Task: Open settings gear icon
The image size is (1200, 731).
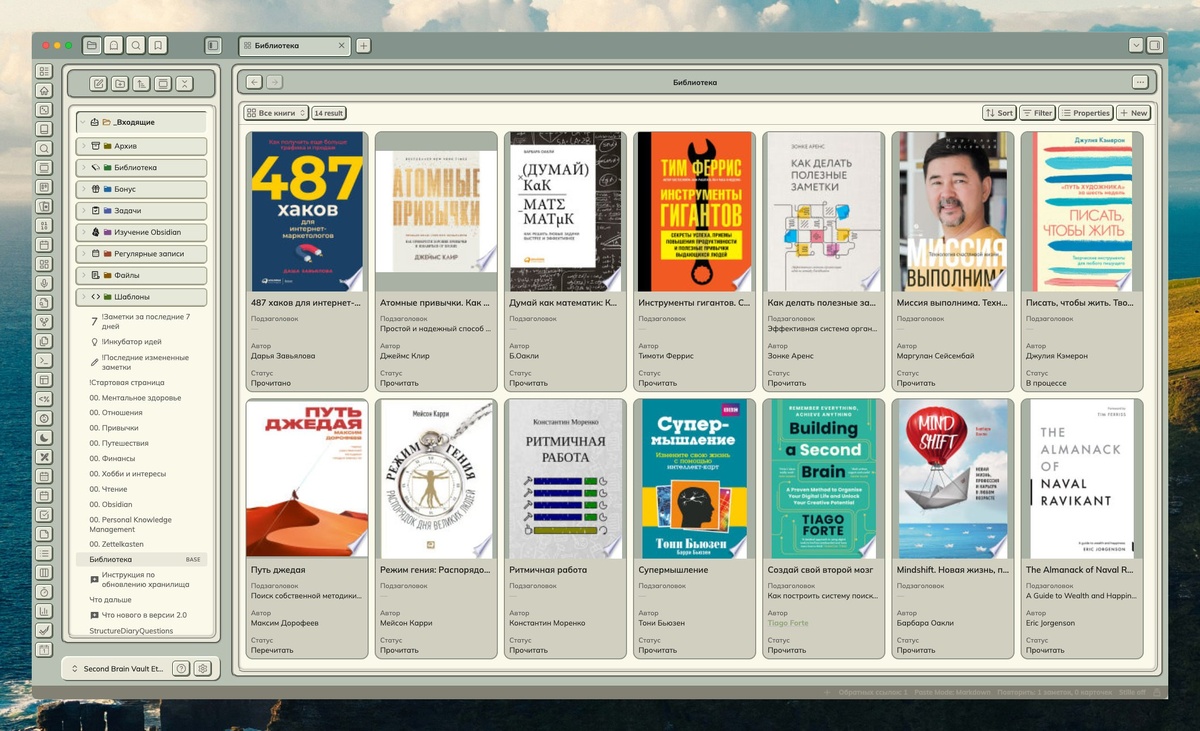Action: tap(203, 668)
